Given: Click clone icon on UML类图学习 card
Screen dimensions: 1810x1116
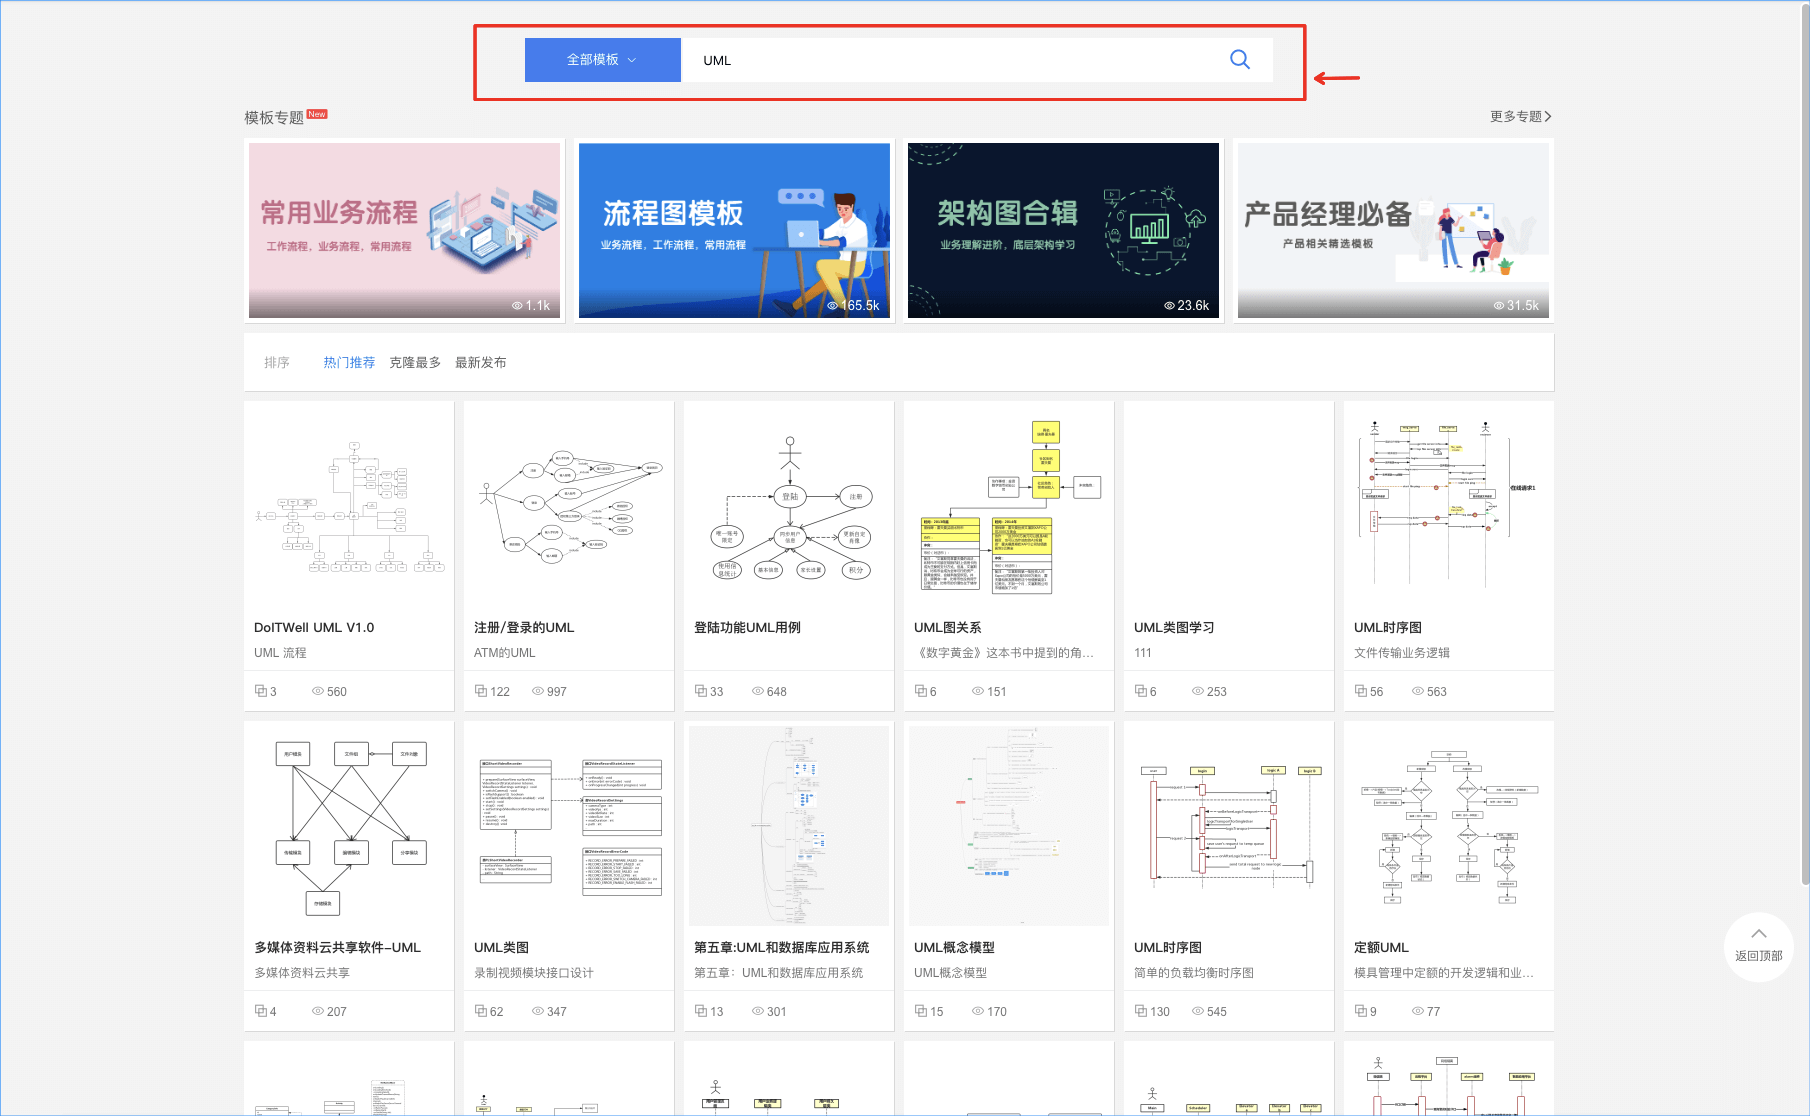Looking at the screenshot, I should (1140, 691).
